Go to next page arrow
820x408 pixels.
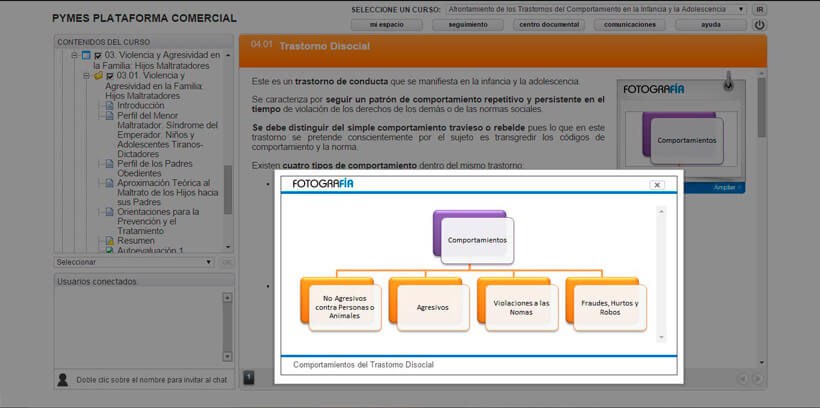757,379
